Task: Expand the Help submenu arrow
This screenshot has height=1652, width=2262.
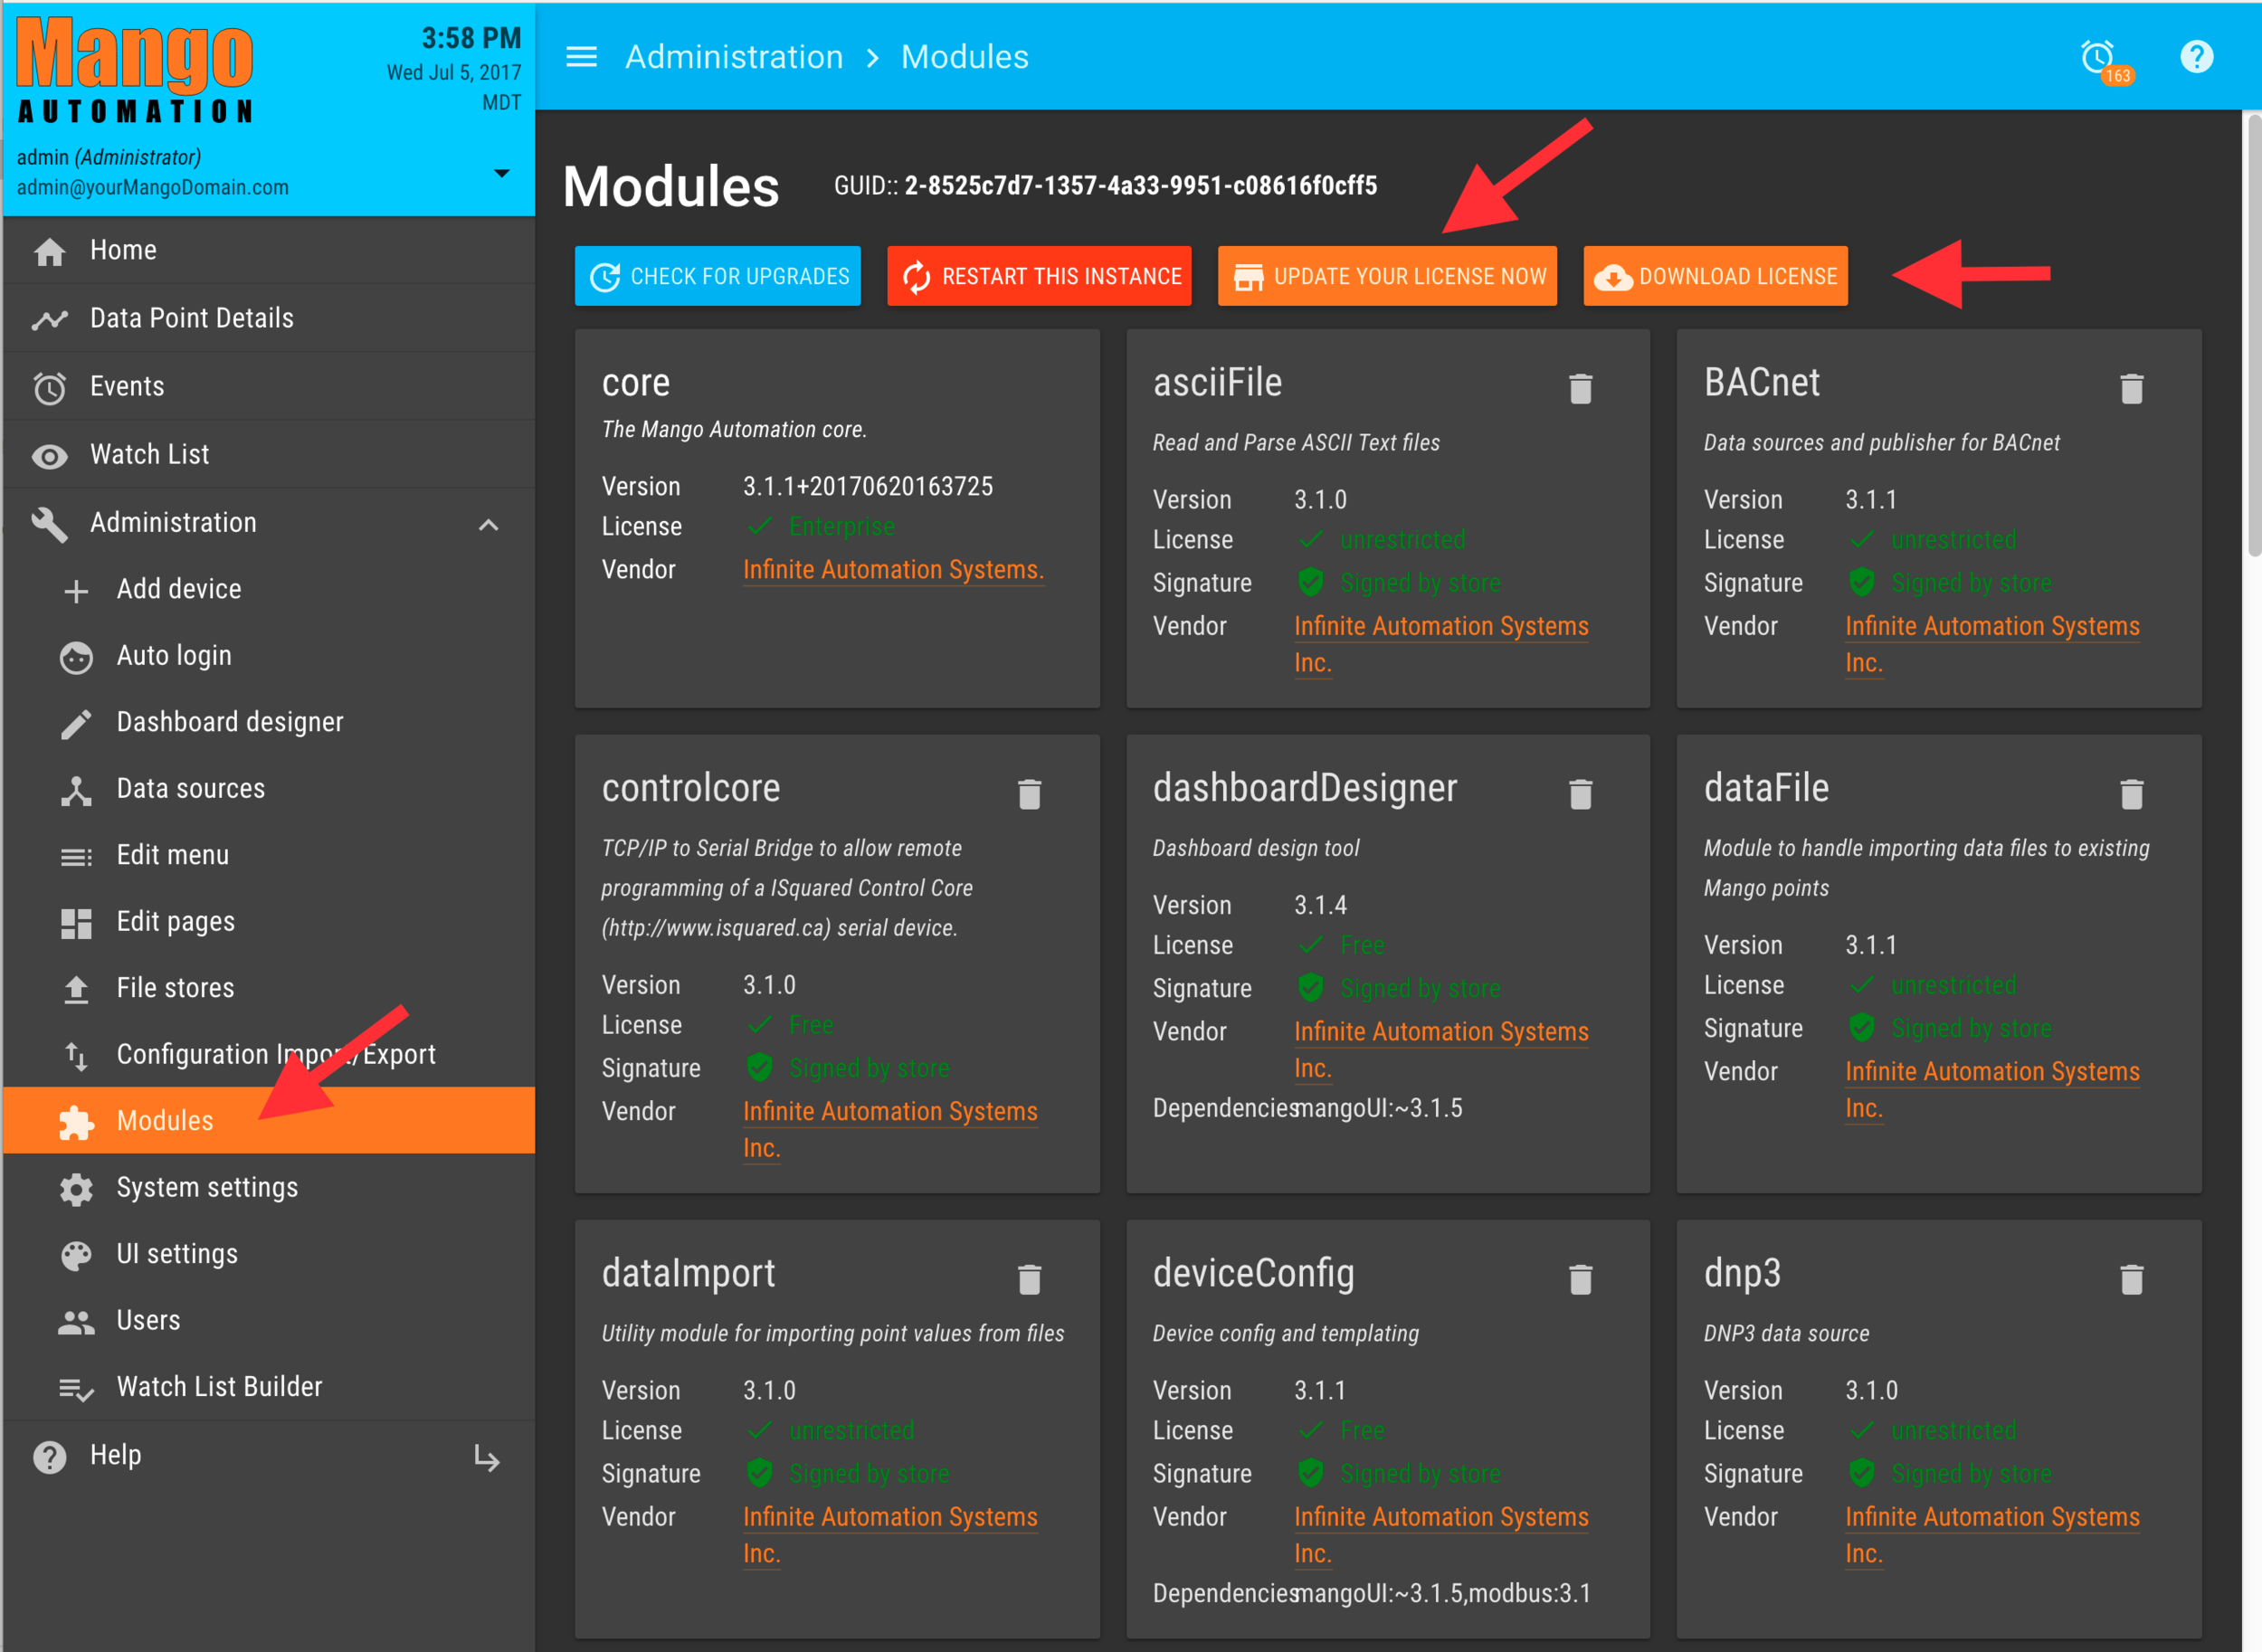Action: [x=486, y=1457]
